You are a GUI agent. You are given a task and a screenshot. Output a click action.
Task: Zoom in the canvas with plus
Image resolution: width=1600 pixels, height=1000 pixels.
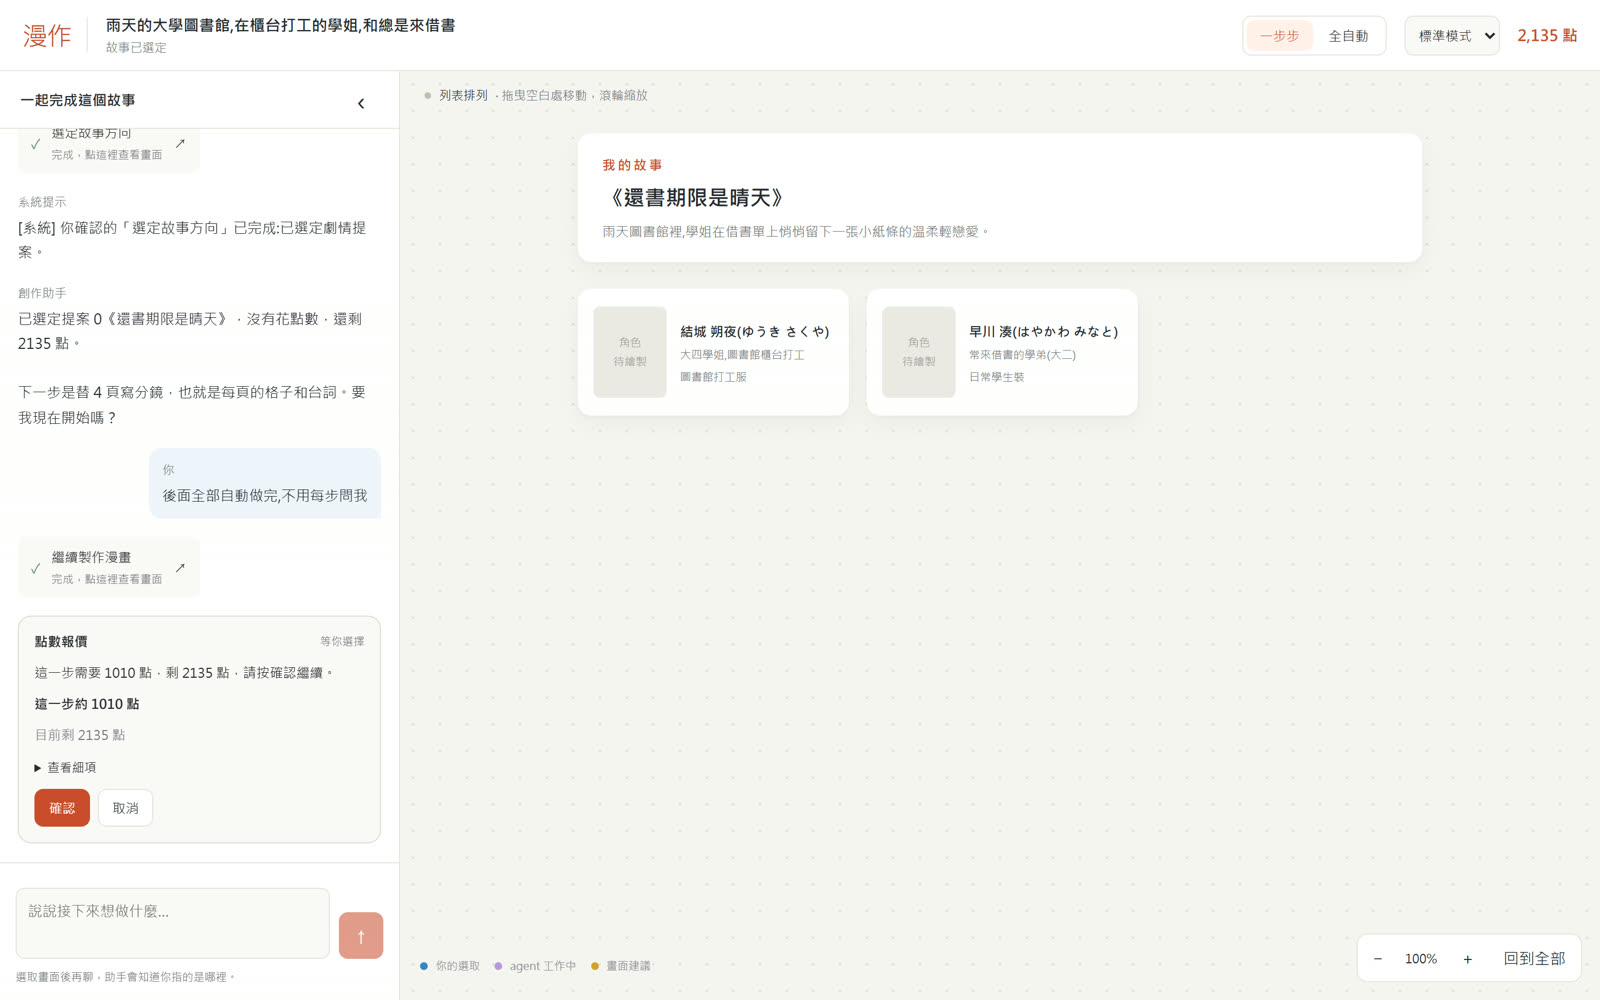pos(1467,959)
